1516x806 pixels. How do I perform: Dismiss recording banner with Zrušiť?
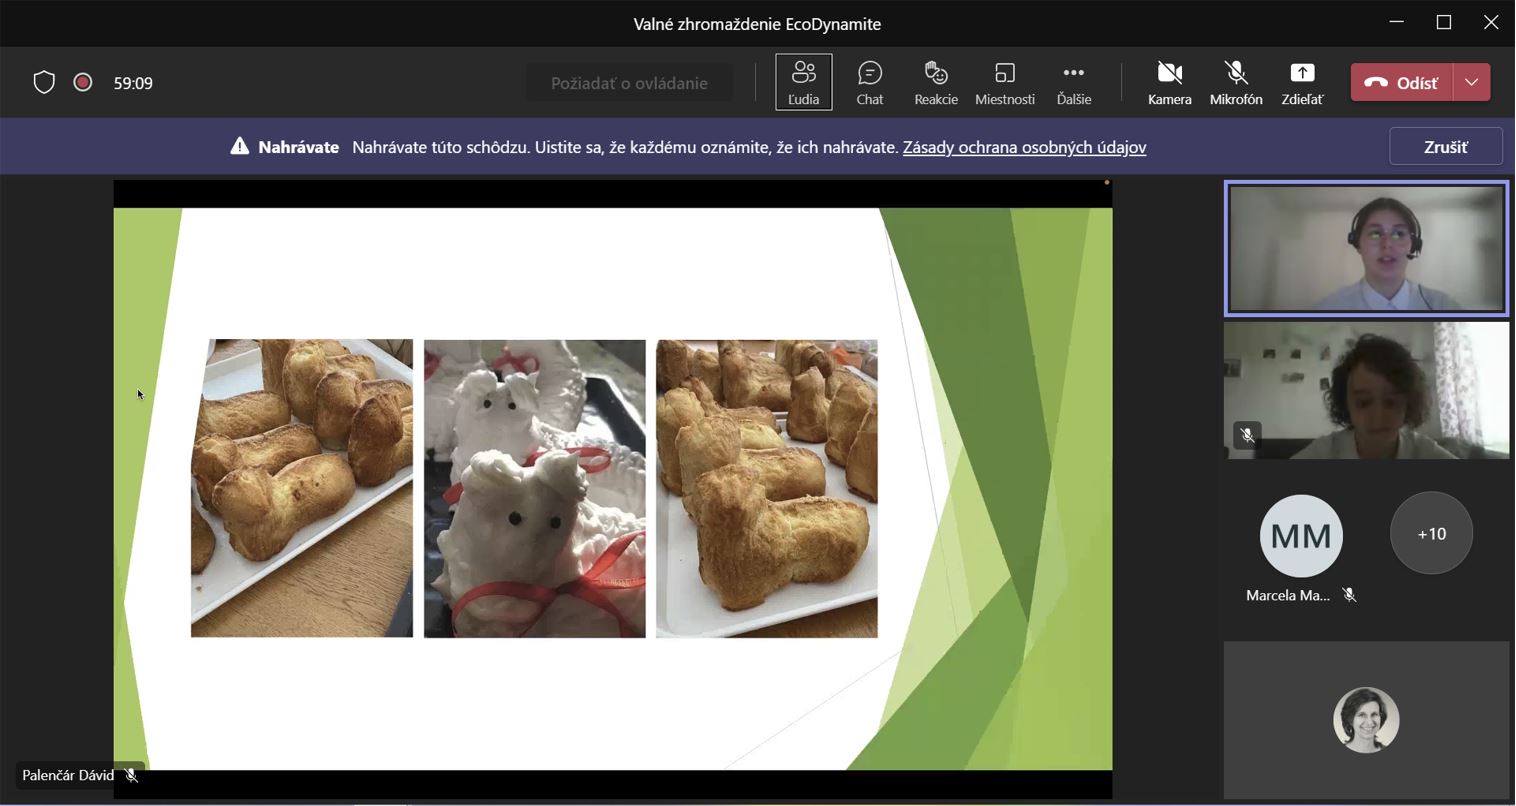coord(1445,147)
